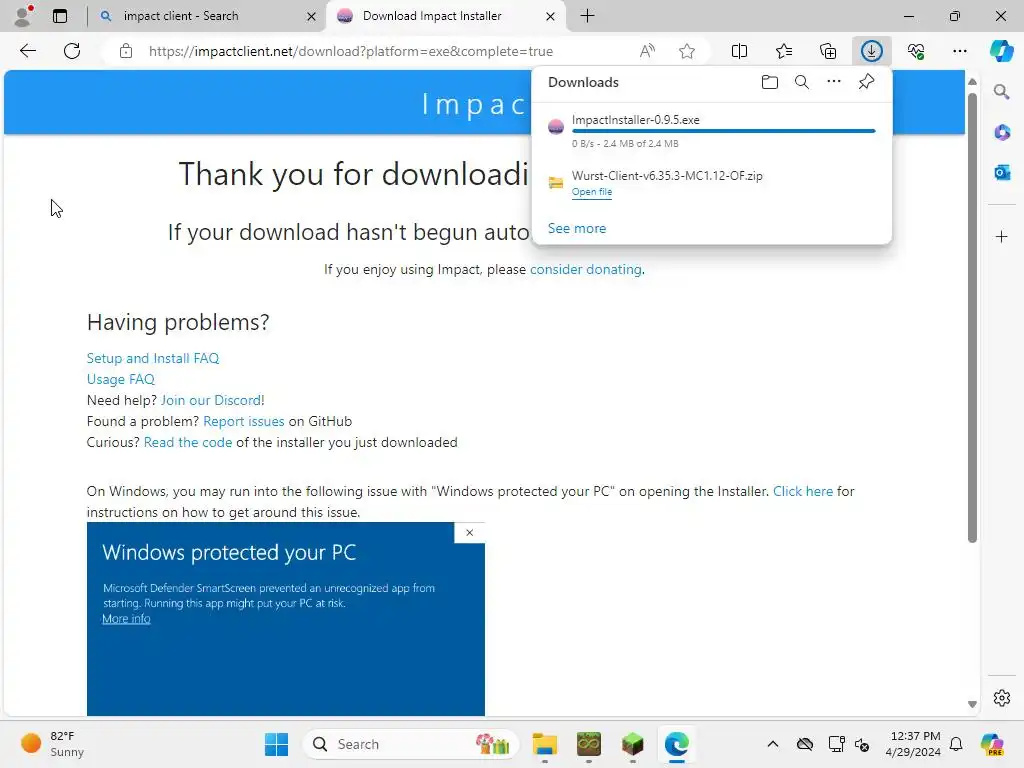Click here for SmartScreen instructions
The image size is (1024, 768).
pyautogui.click(x=803, y=491)
